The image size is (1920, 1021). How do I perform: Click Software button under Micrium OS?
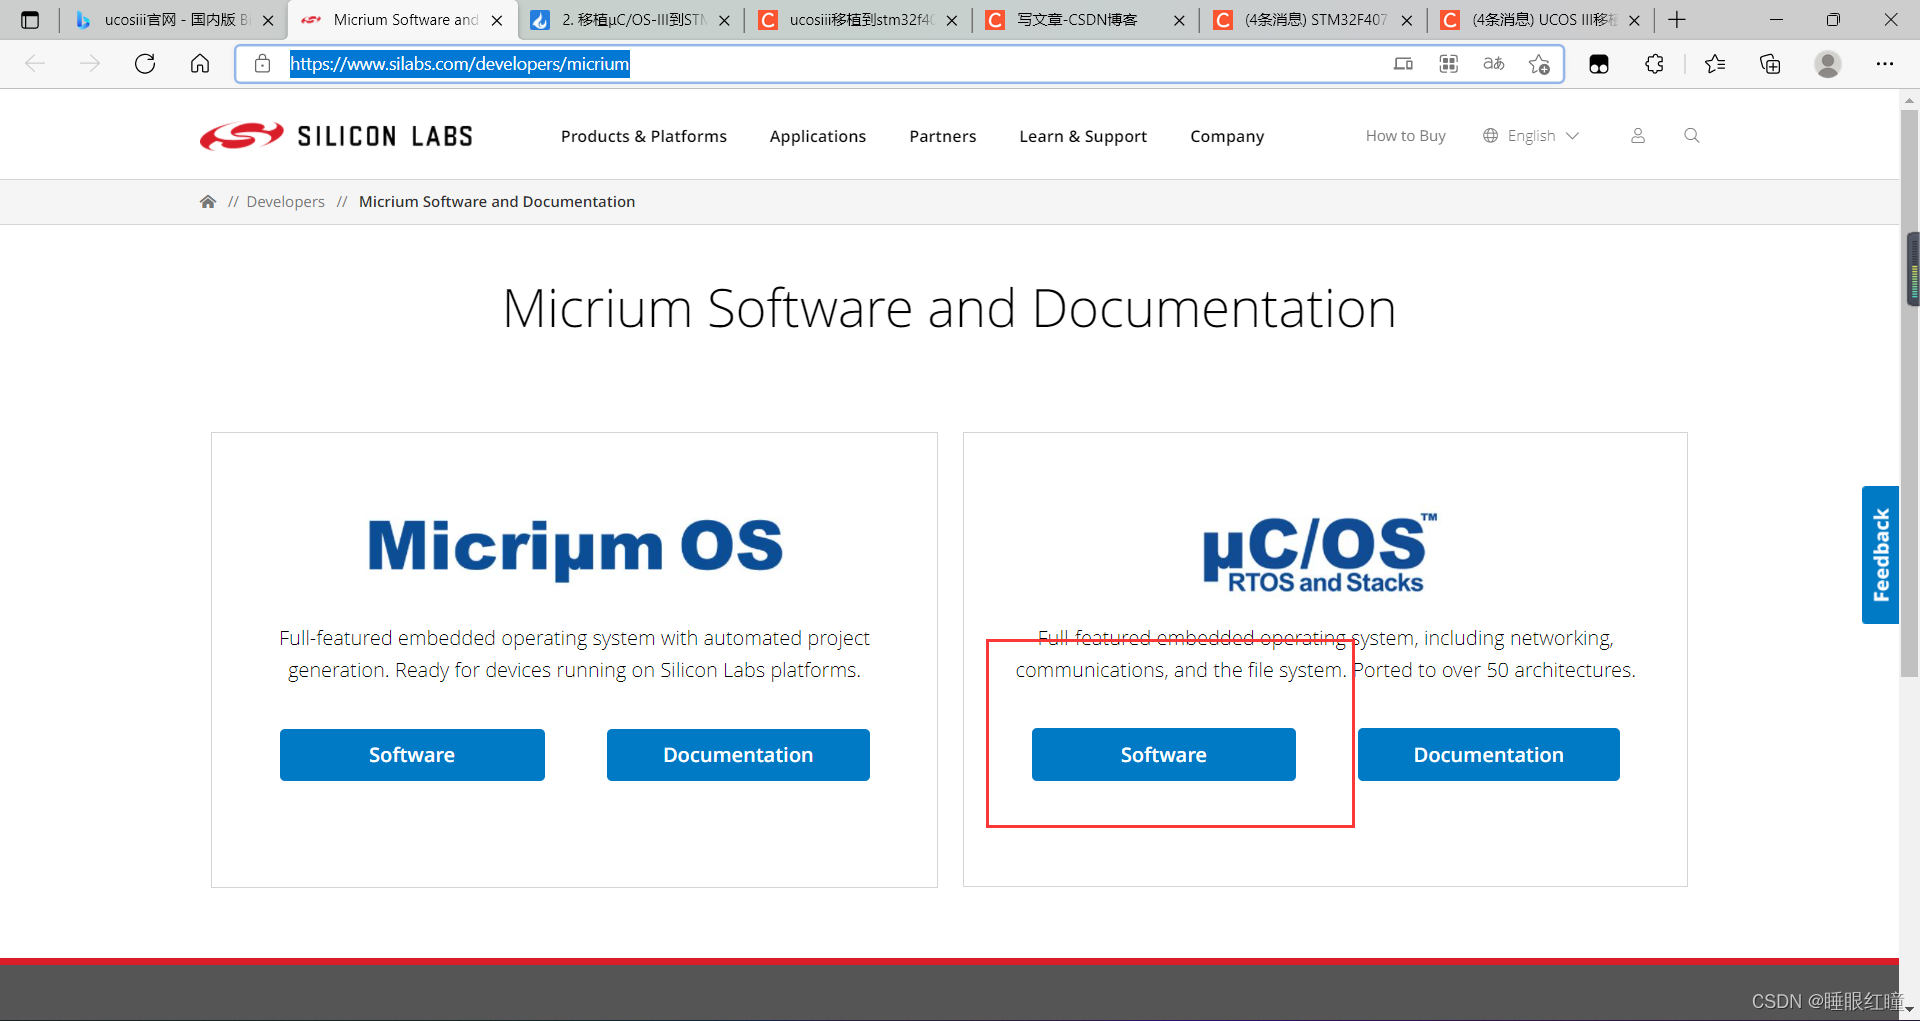pyautogui.click(x=412, y=755)
